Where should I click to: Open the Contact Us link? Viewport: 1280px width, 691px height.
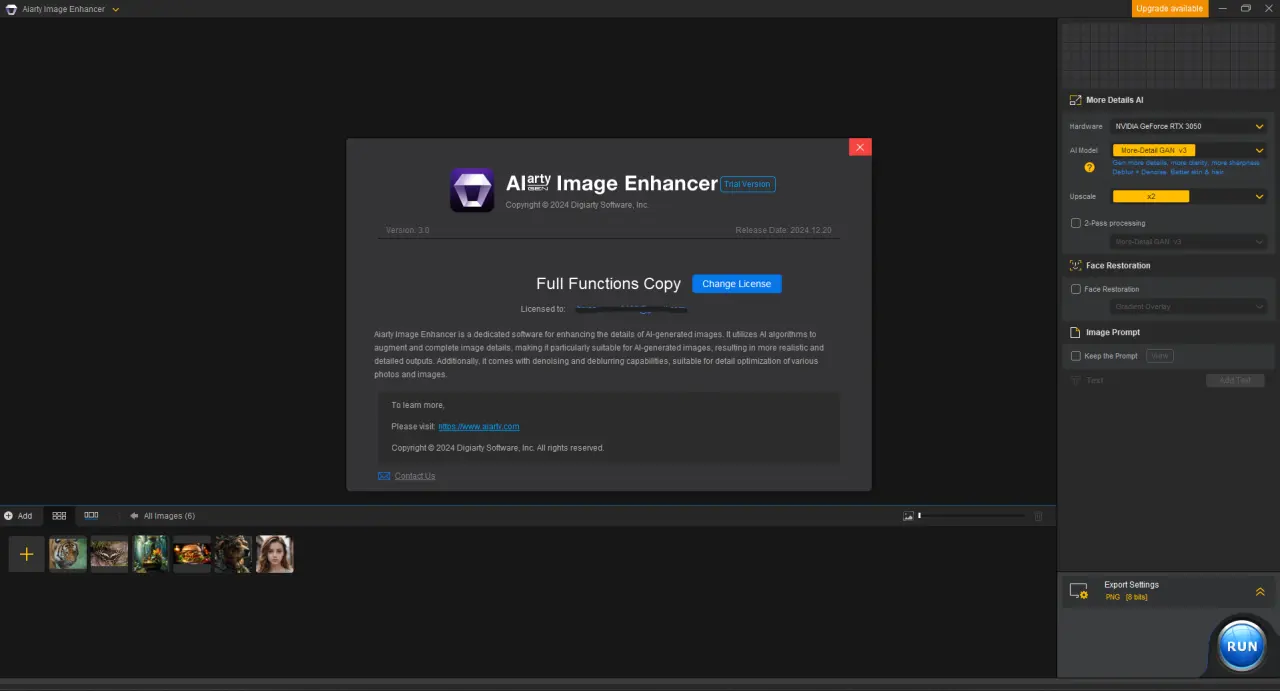pyautogui.click(x=415, y=476)
